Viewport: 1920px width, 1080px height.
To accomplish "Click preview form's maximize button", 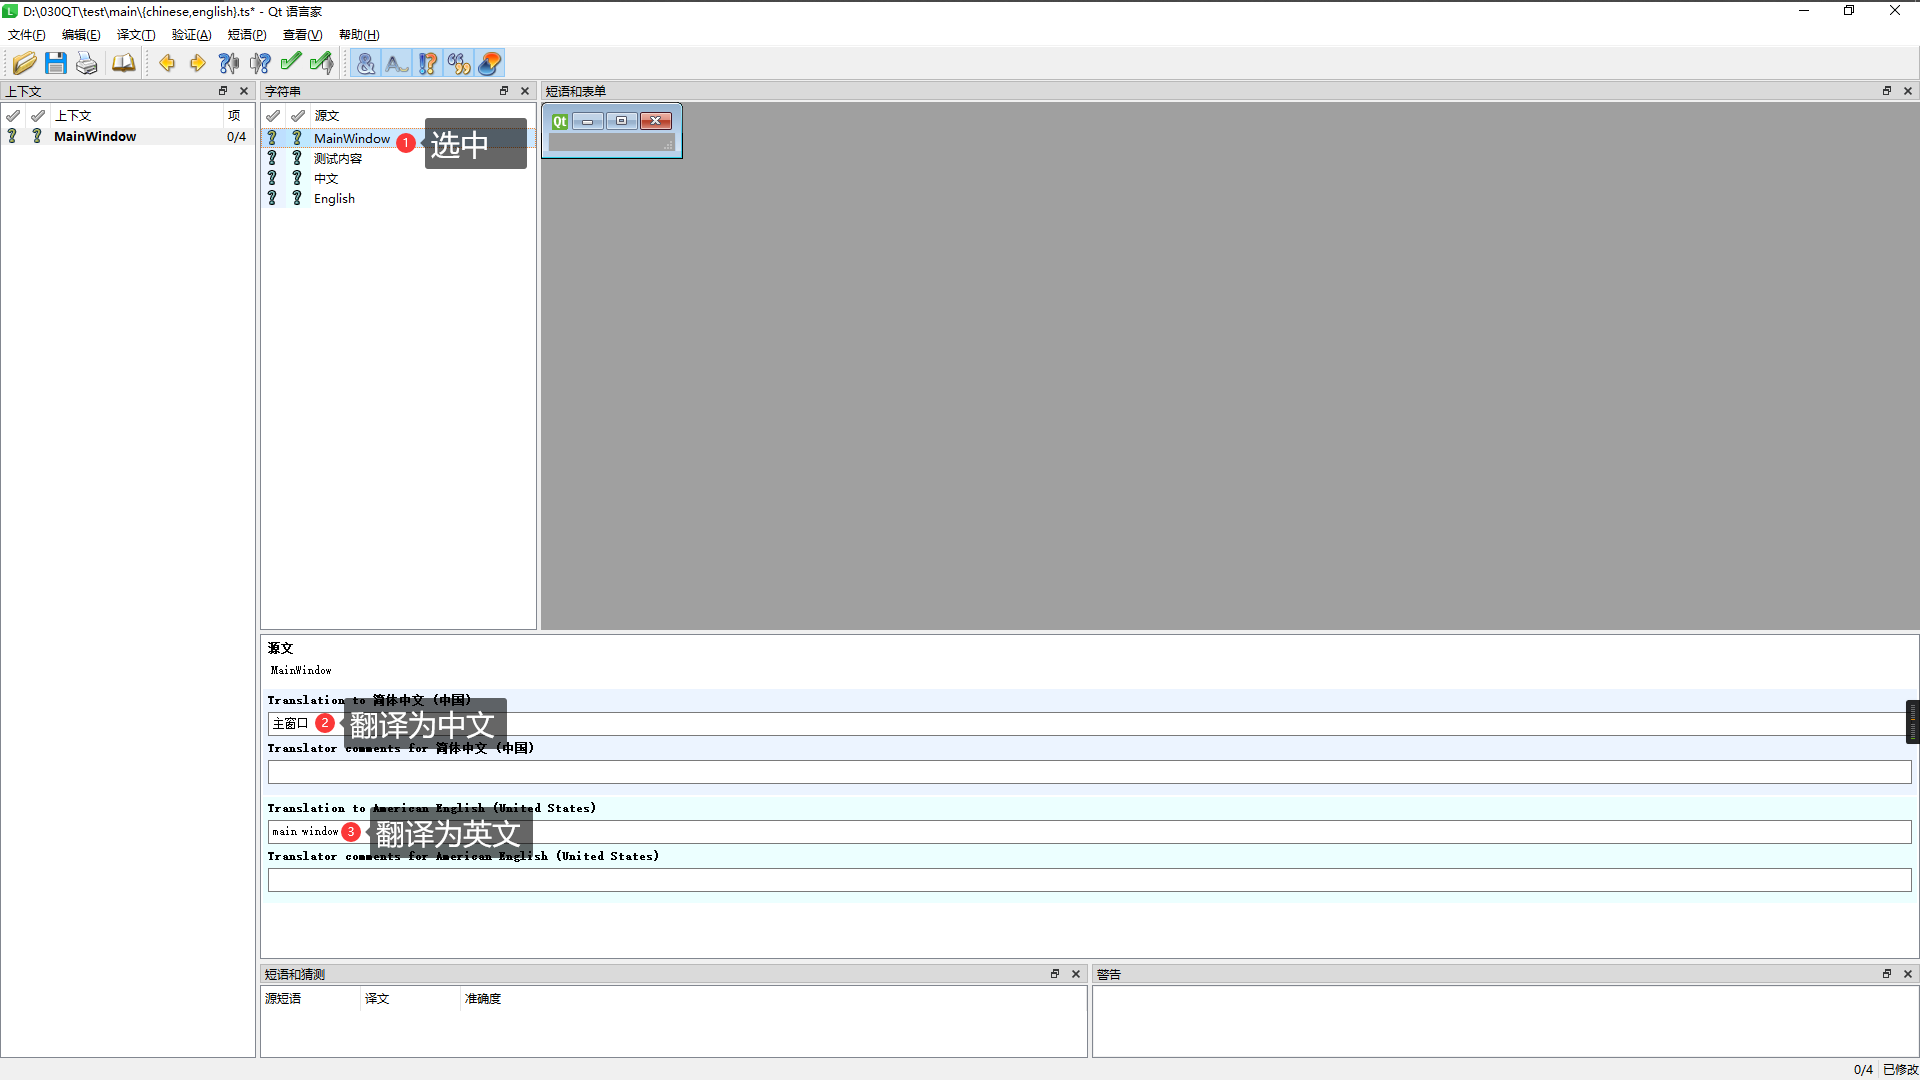I will click(622, 121).
